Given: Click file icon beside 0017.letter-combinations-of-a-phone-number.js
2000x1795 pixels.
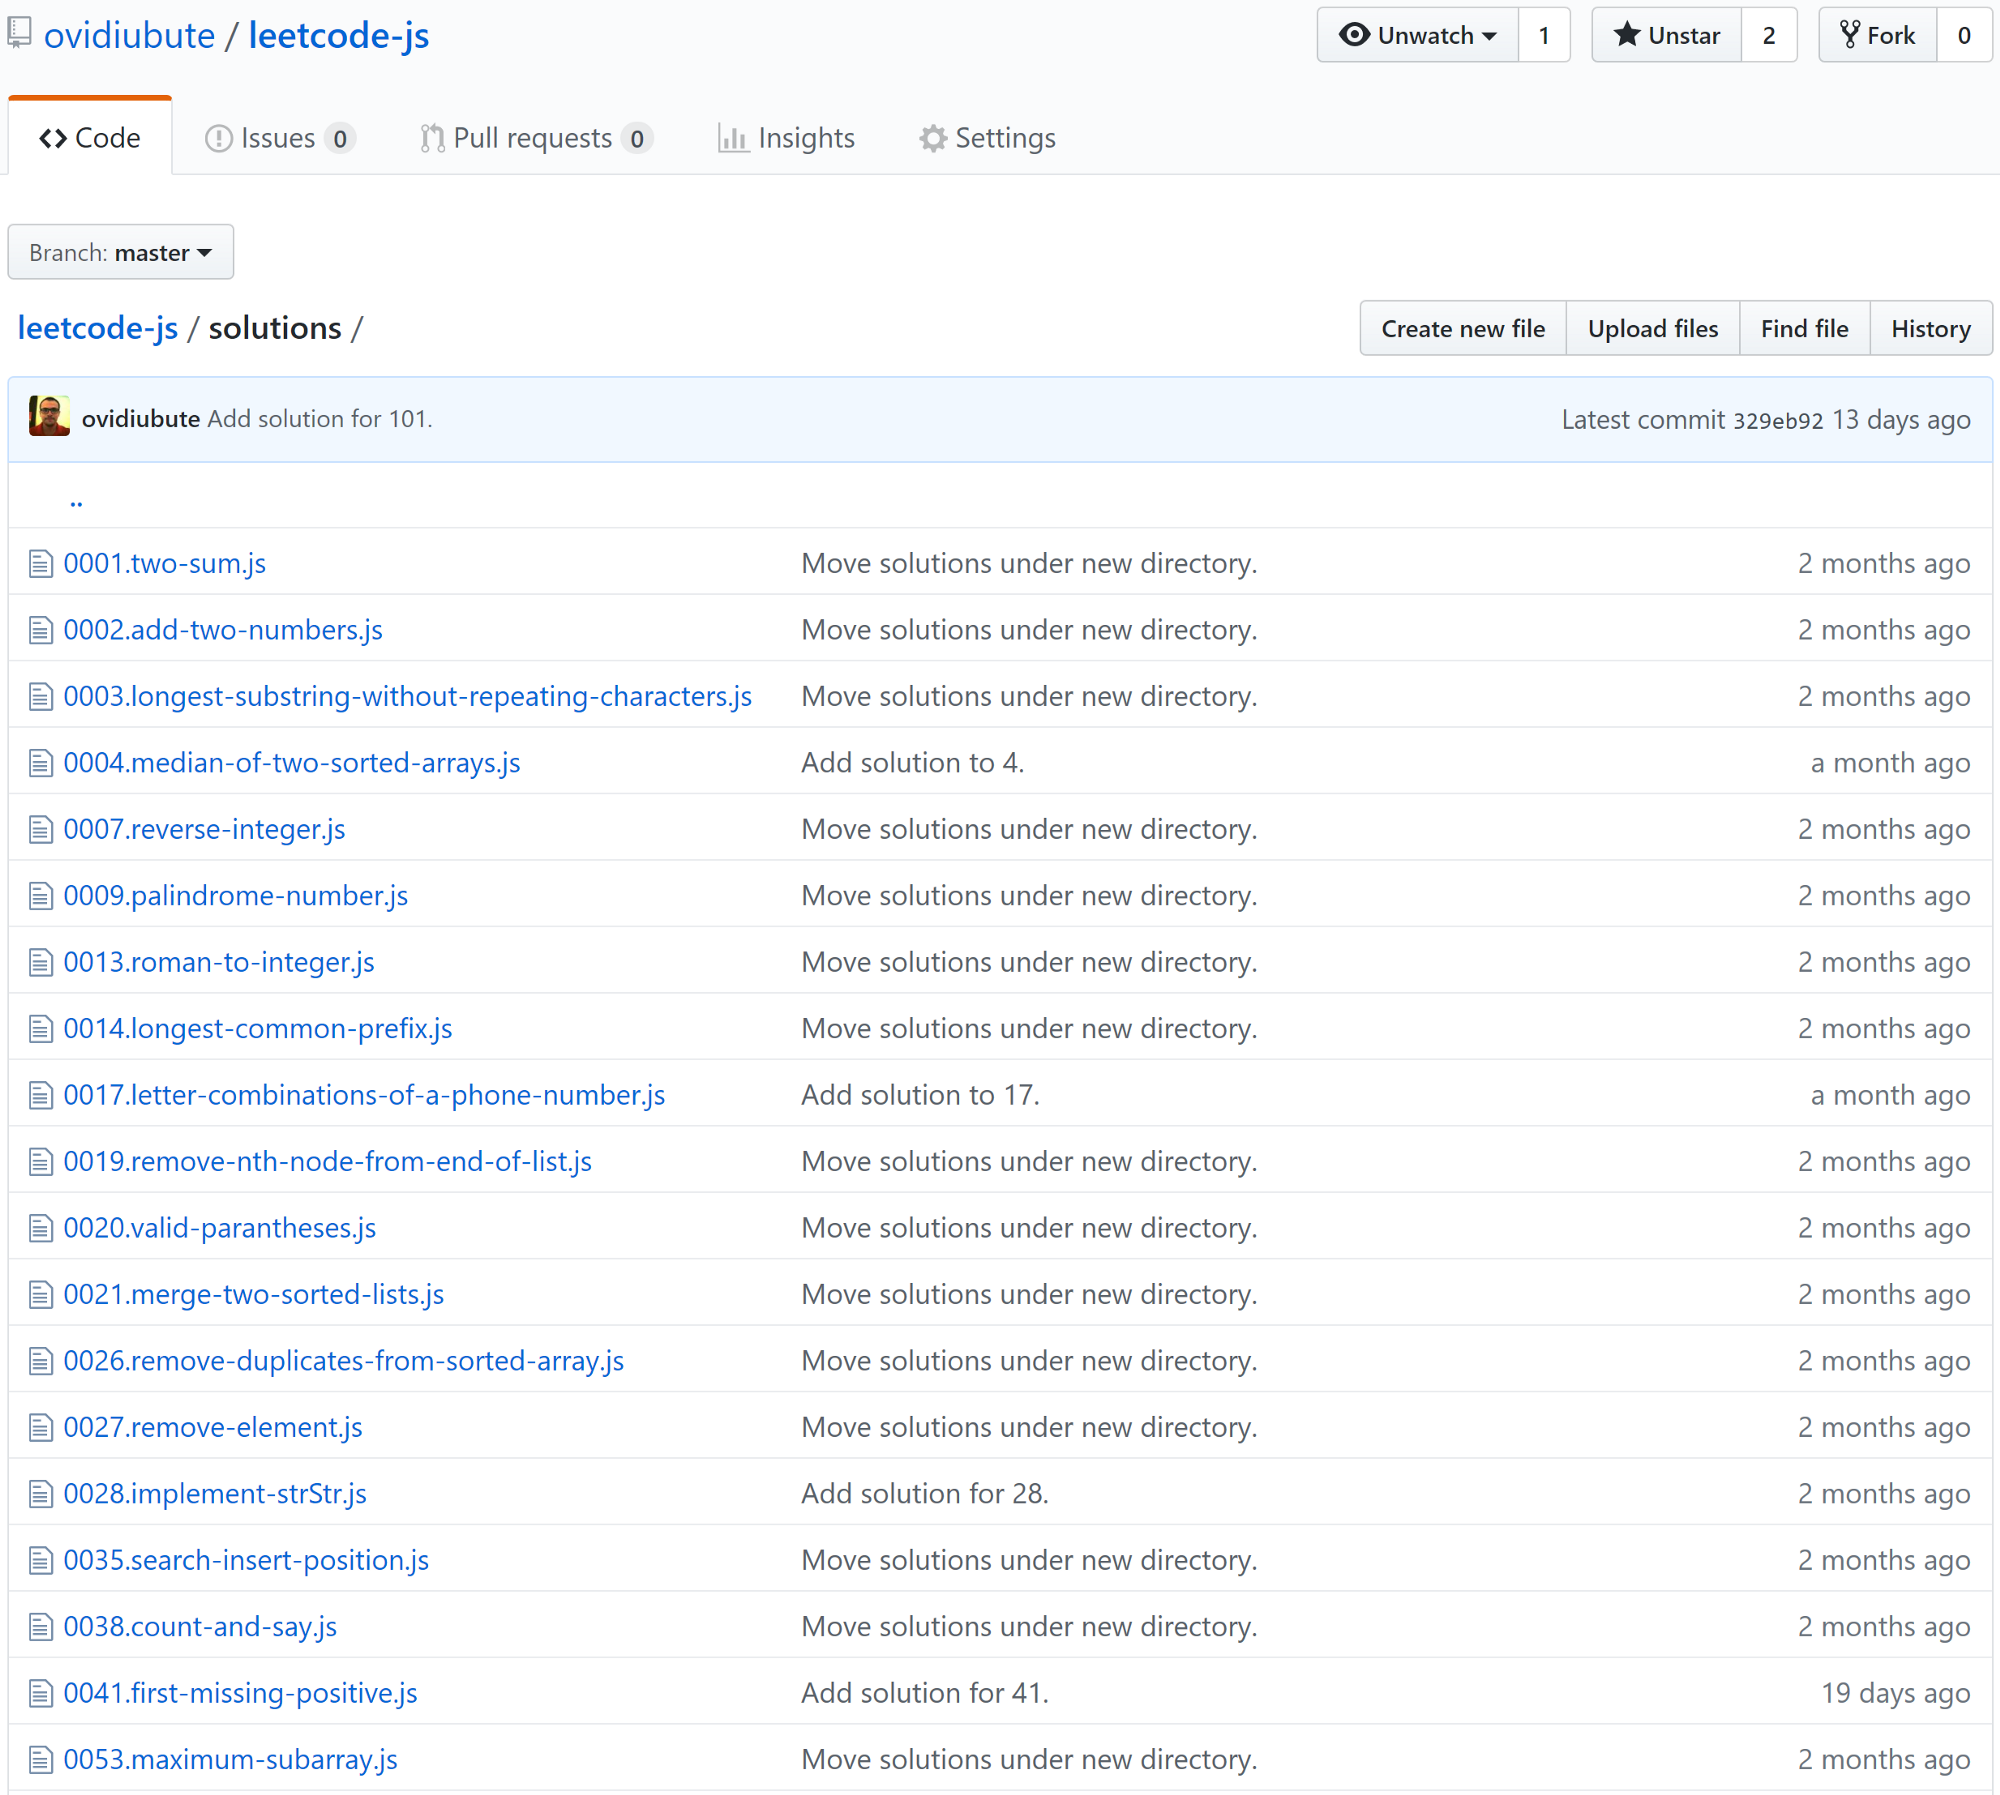Looking at the screenshot, I should (x=40, y=1096).
